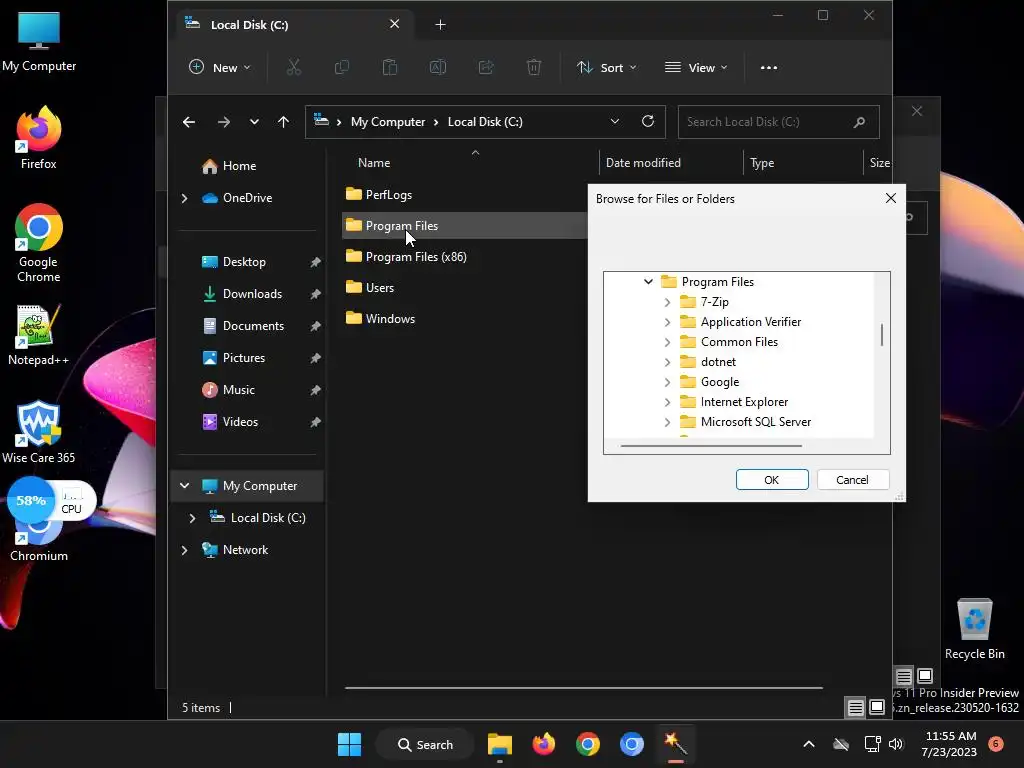The height and width of the screenshot is (768, 1024).
Task: Click the Rename icon in Explorer toolbar
Action: [438, 67]
